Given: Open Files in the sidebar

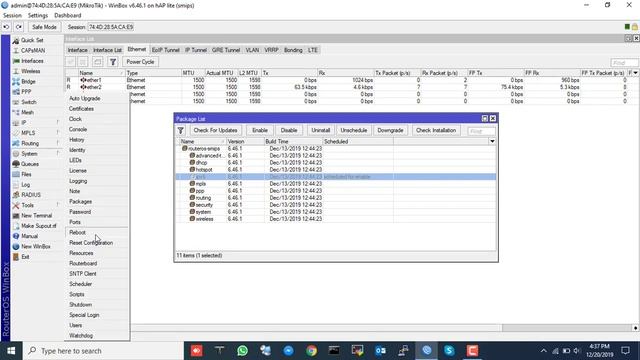Looking at the screenshot, I should click(26, 174).
